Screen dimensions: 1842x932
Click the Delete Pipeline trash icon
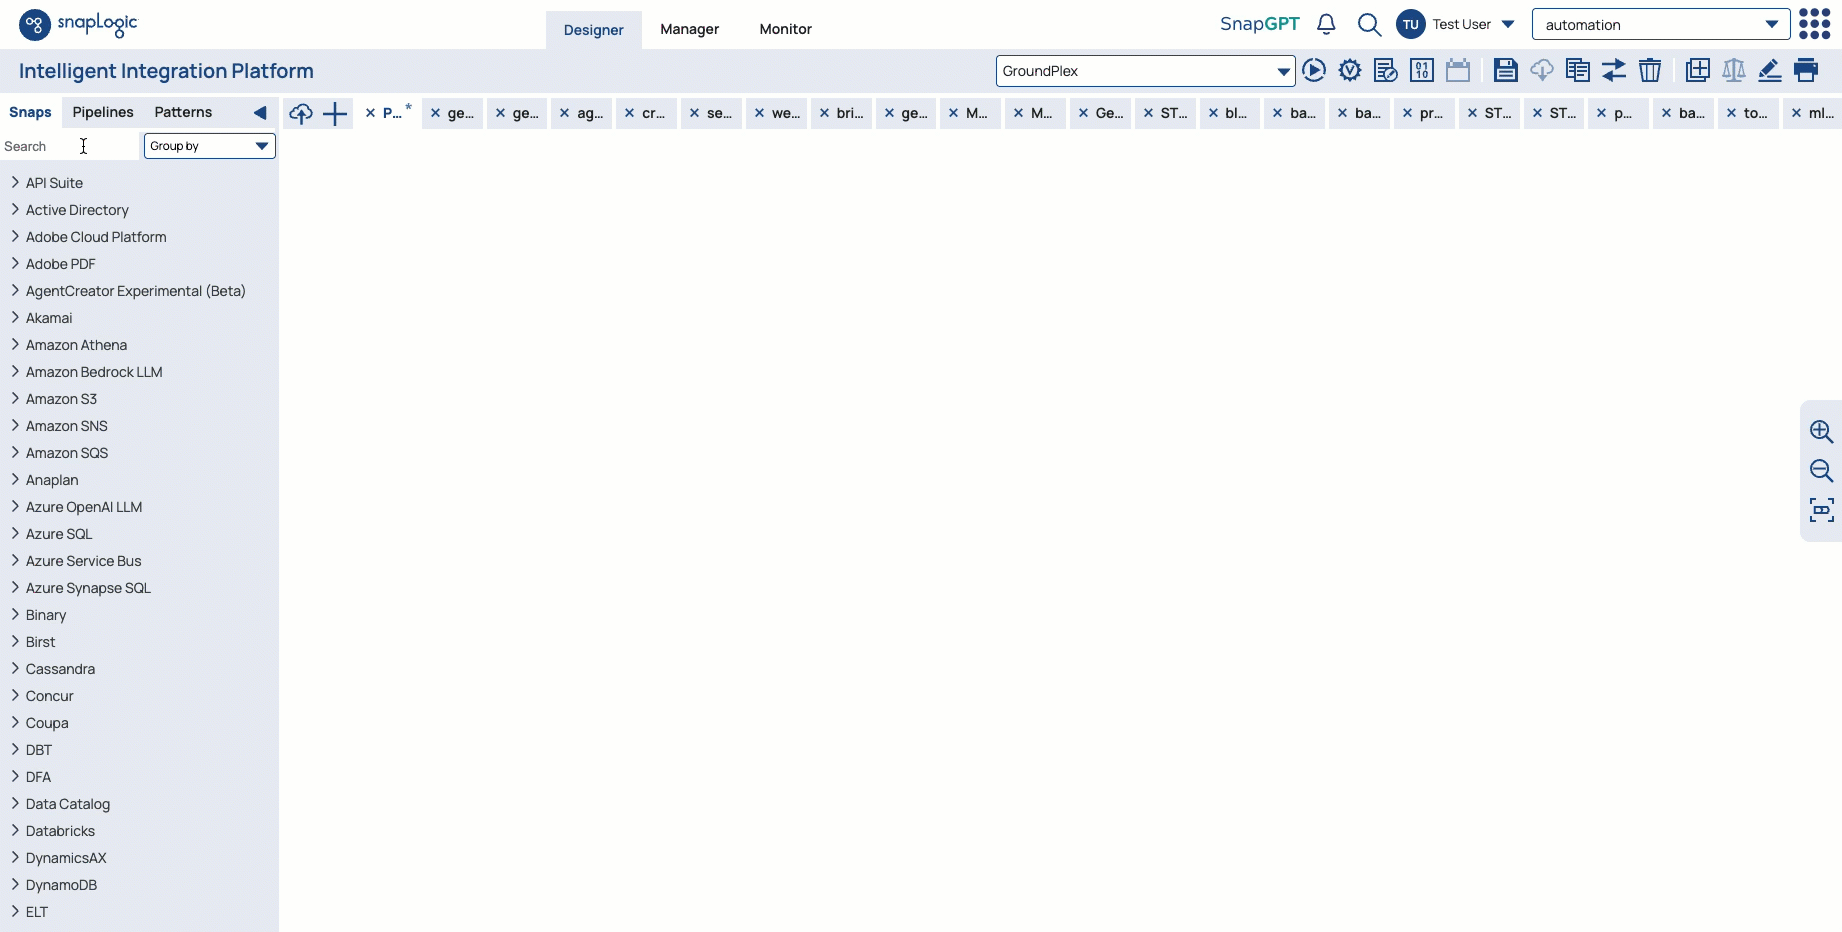click(x=1650, y=70)
